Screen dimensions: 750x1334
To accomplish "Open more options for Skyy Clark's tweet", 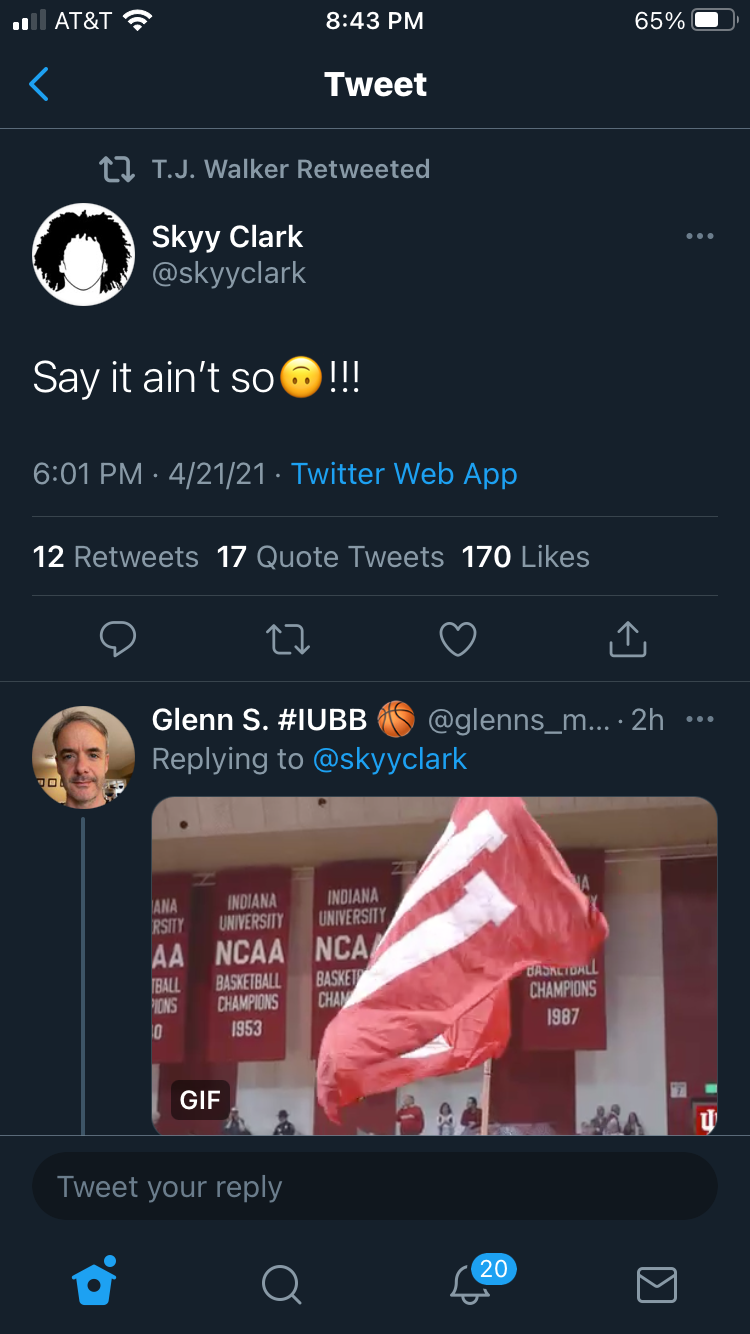I will click(699, 236).
